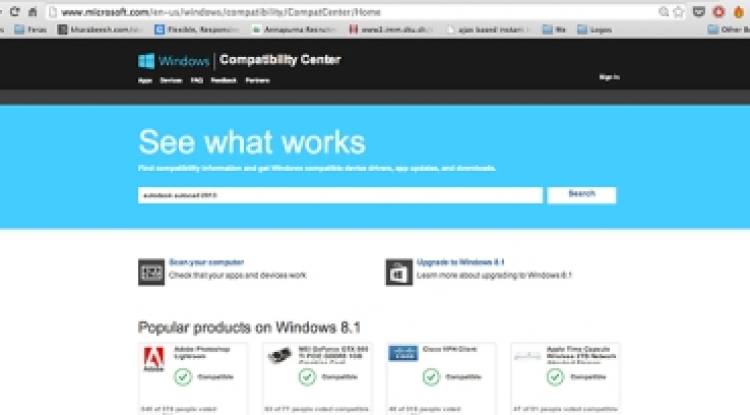The height and width of the screenshot is (415, 750).
Task: Click the Upgrade to Windows 8.1 store icon
Action: [399, 272]
